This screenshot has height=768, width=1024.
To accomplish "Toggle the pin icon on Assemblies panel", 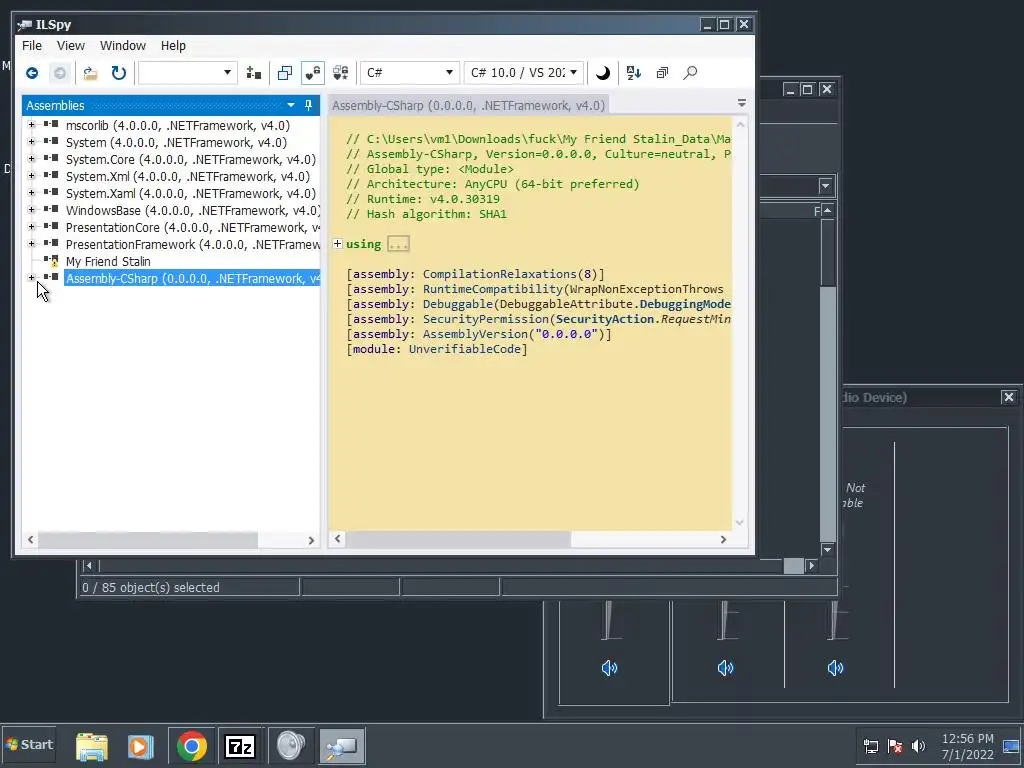I will click(309, 105).
